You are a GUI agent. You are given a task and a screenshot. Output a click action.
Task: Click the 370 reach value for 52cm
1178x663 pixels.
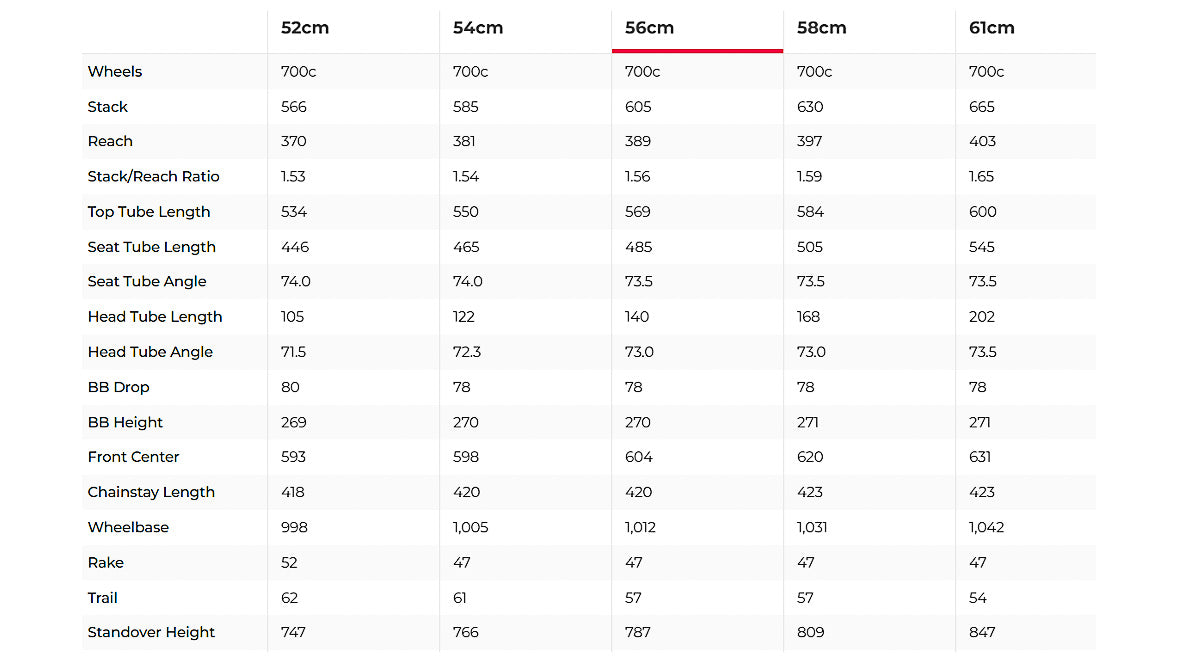point(294,142)
